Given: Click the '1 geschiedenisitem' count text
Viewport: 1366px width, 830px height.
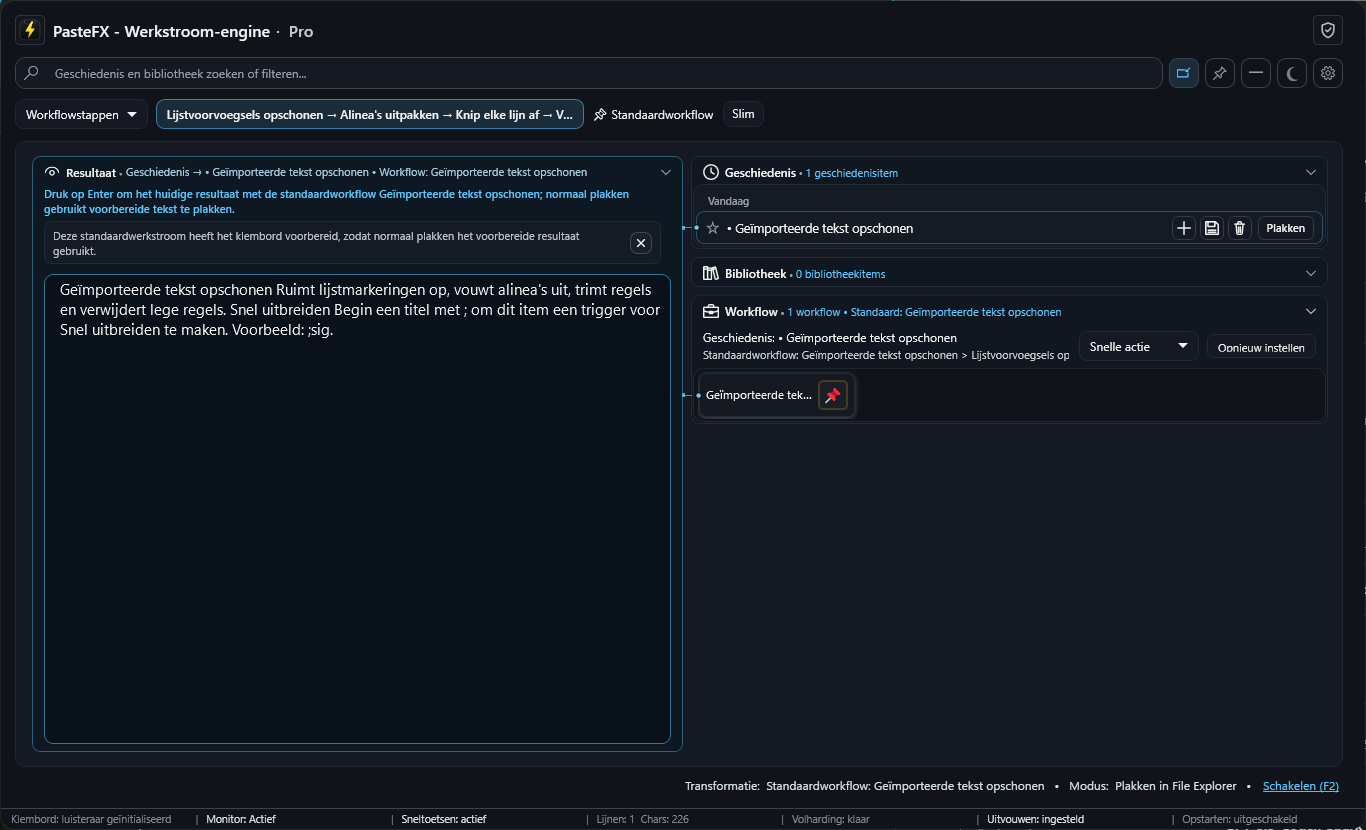Looking at the screenshot, I should point(852,173).
